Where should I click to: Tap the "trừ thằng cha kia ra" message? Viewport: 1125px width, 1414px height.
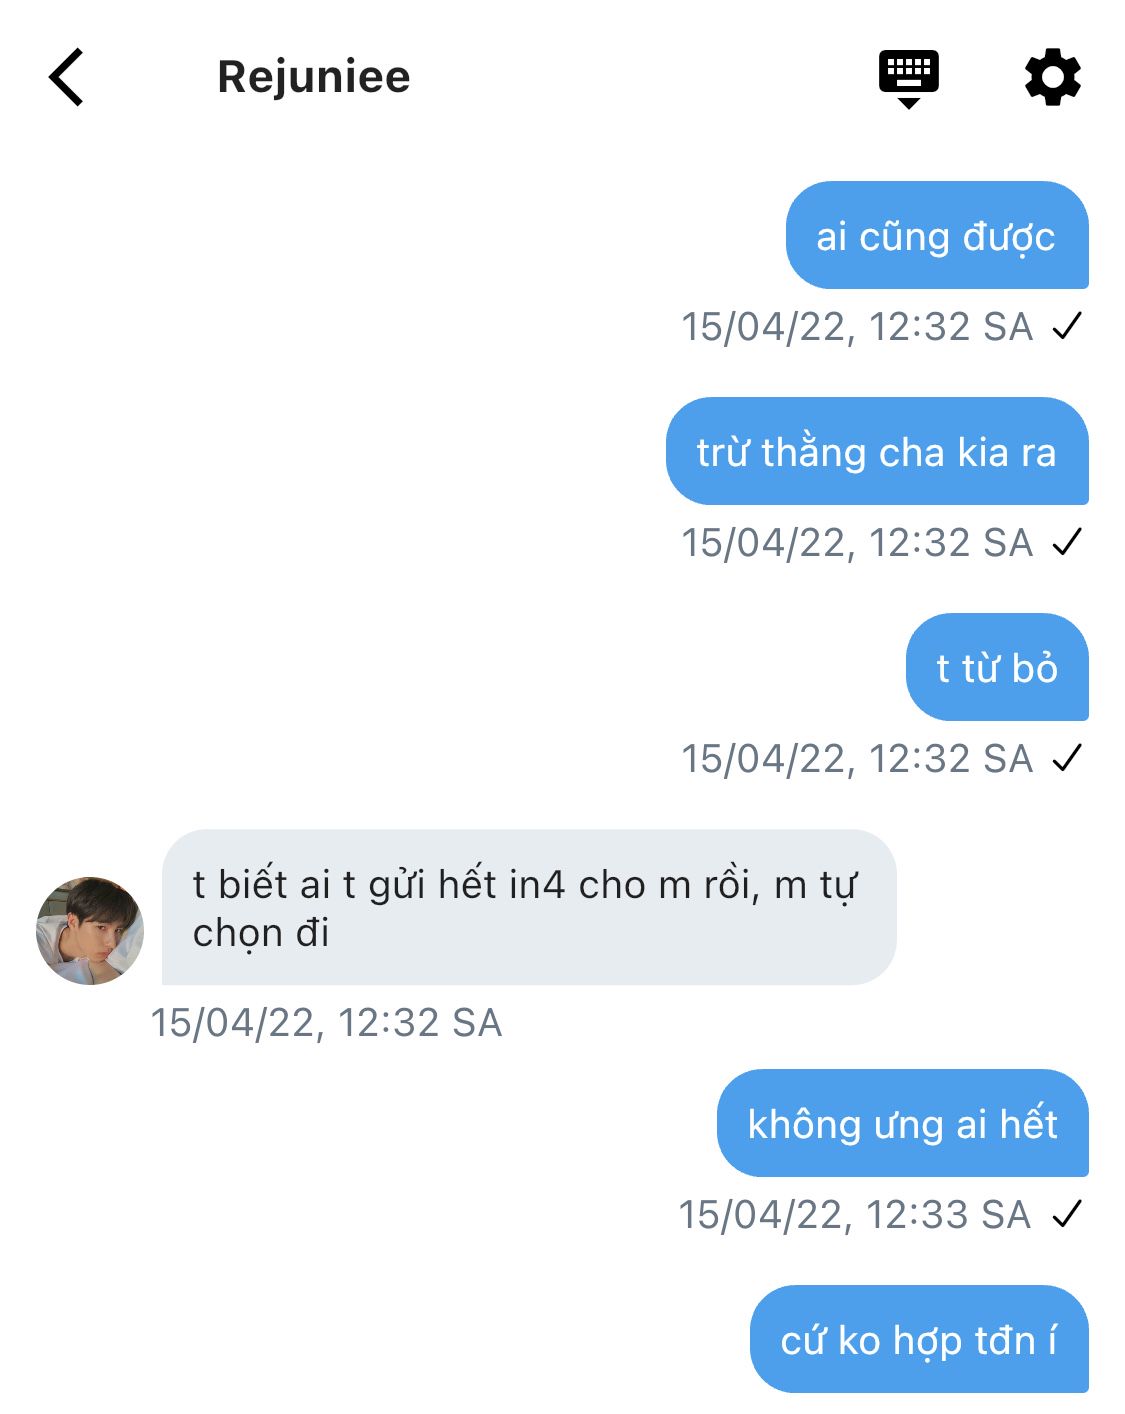click(876, 452)
